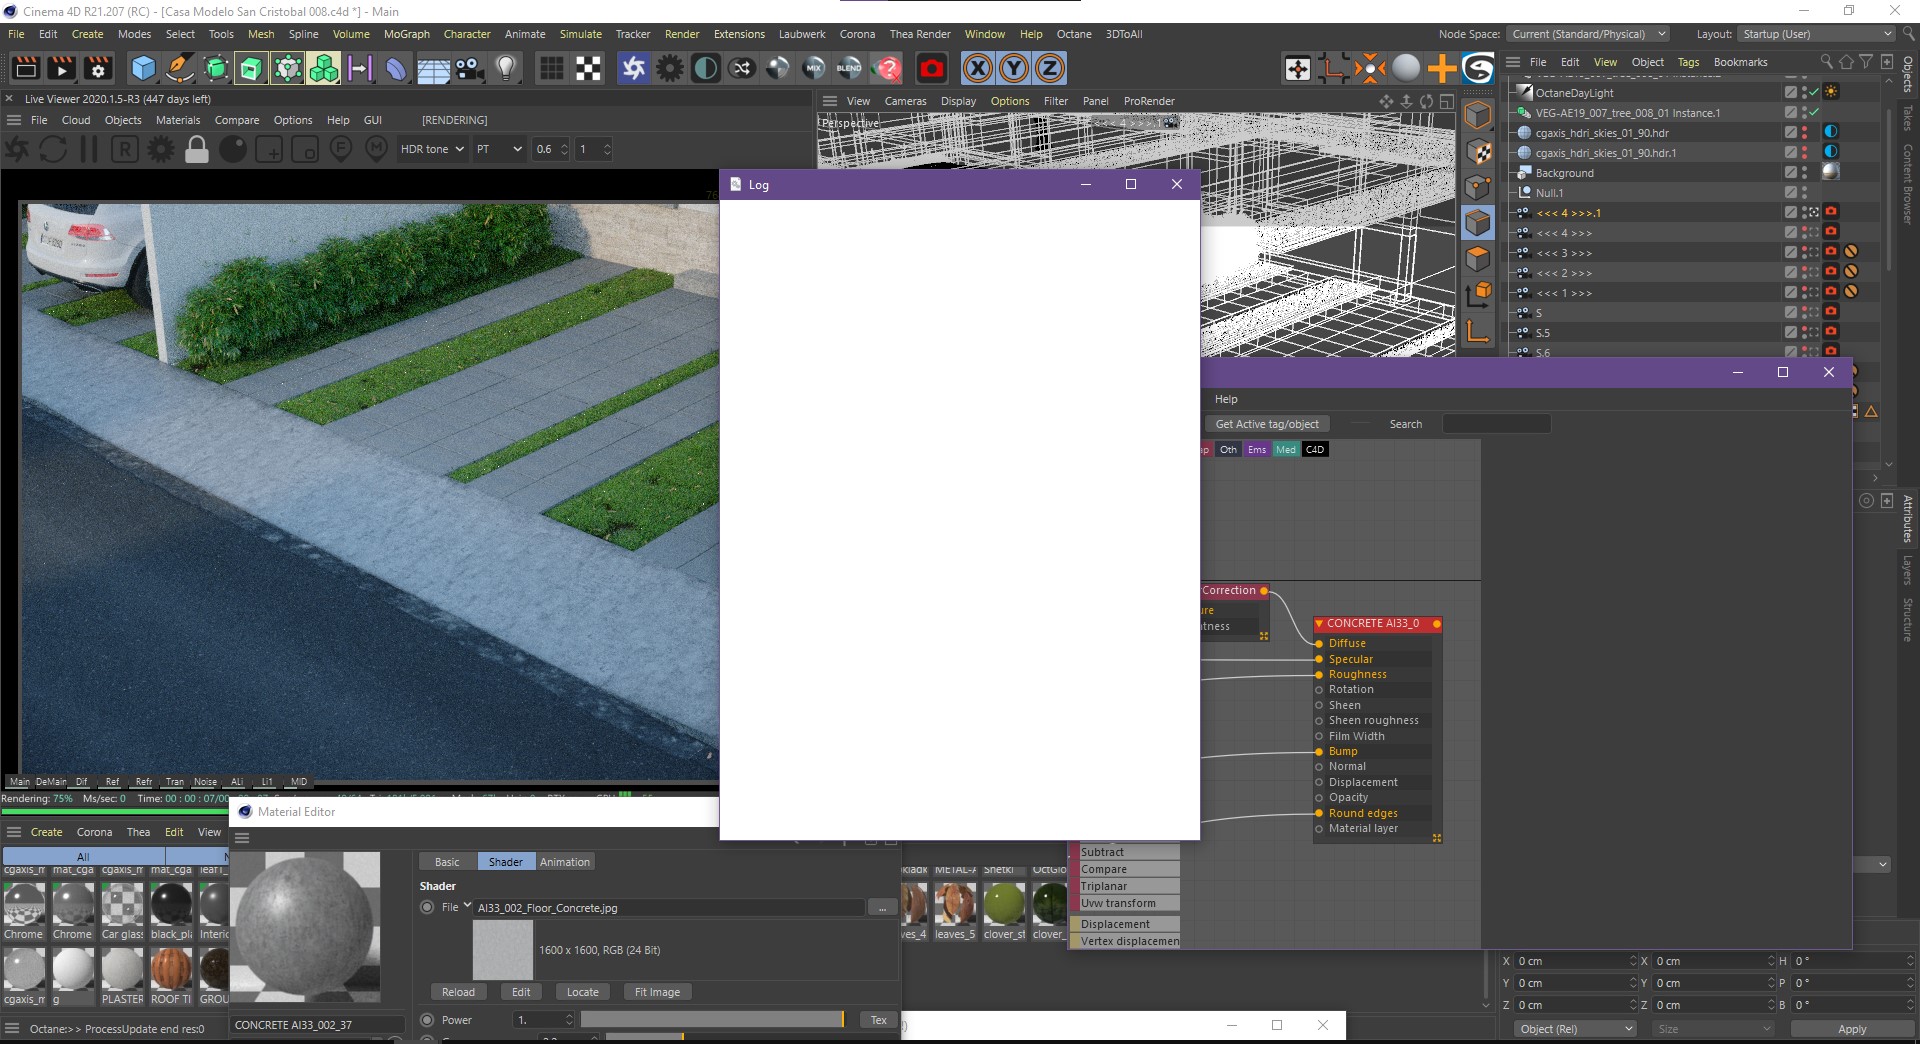Image resolution: width=1920 pixels, height=1044 pixels.
Task: Lock the Live Viewer resolution padlock
Action: [197, 149]
